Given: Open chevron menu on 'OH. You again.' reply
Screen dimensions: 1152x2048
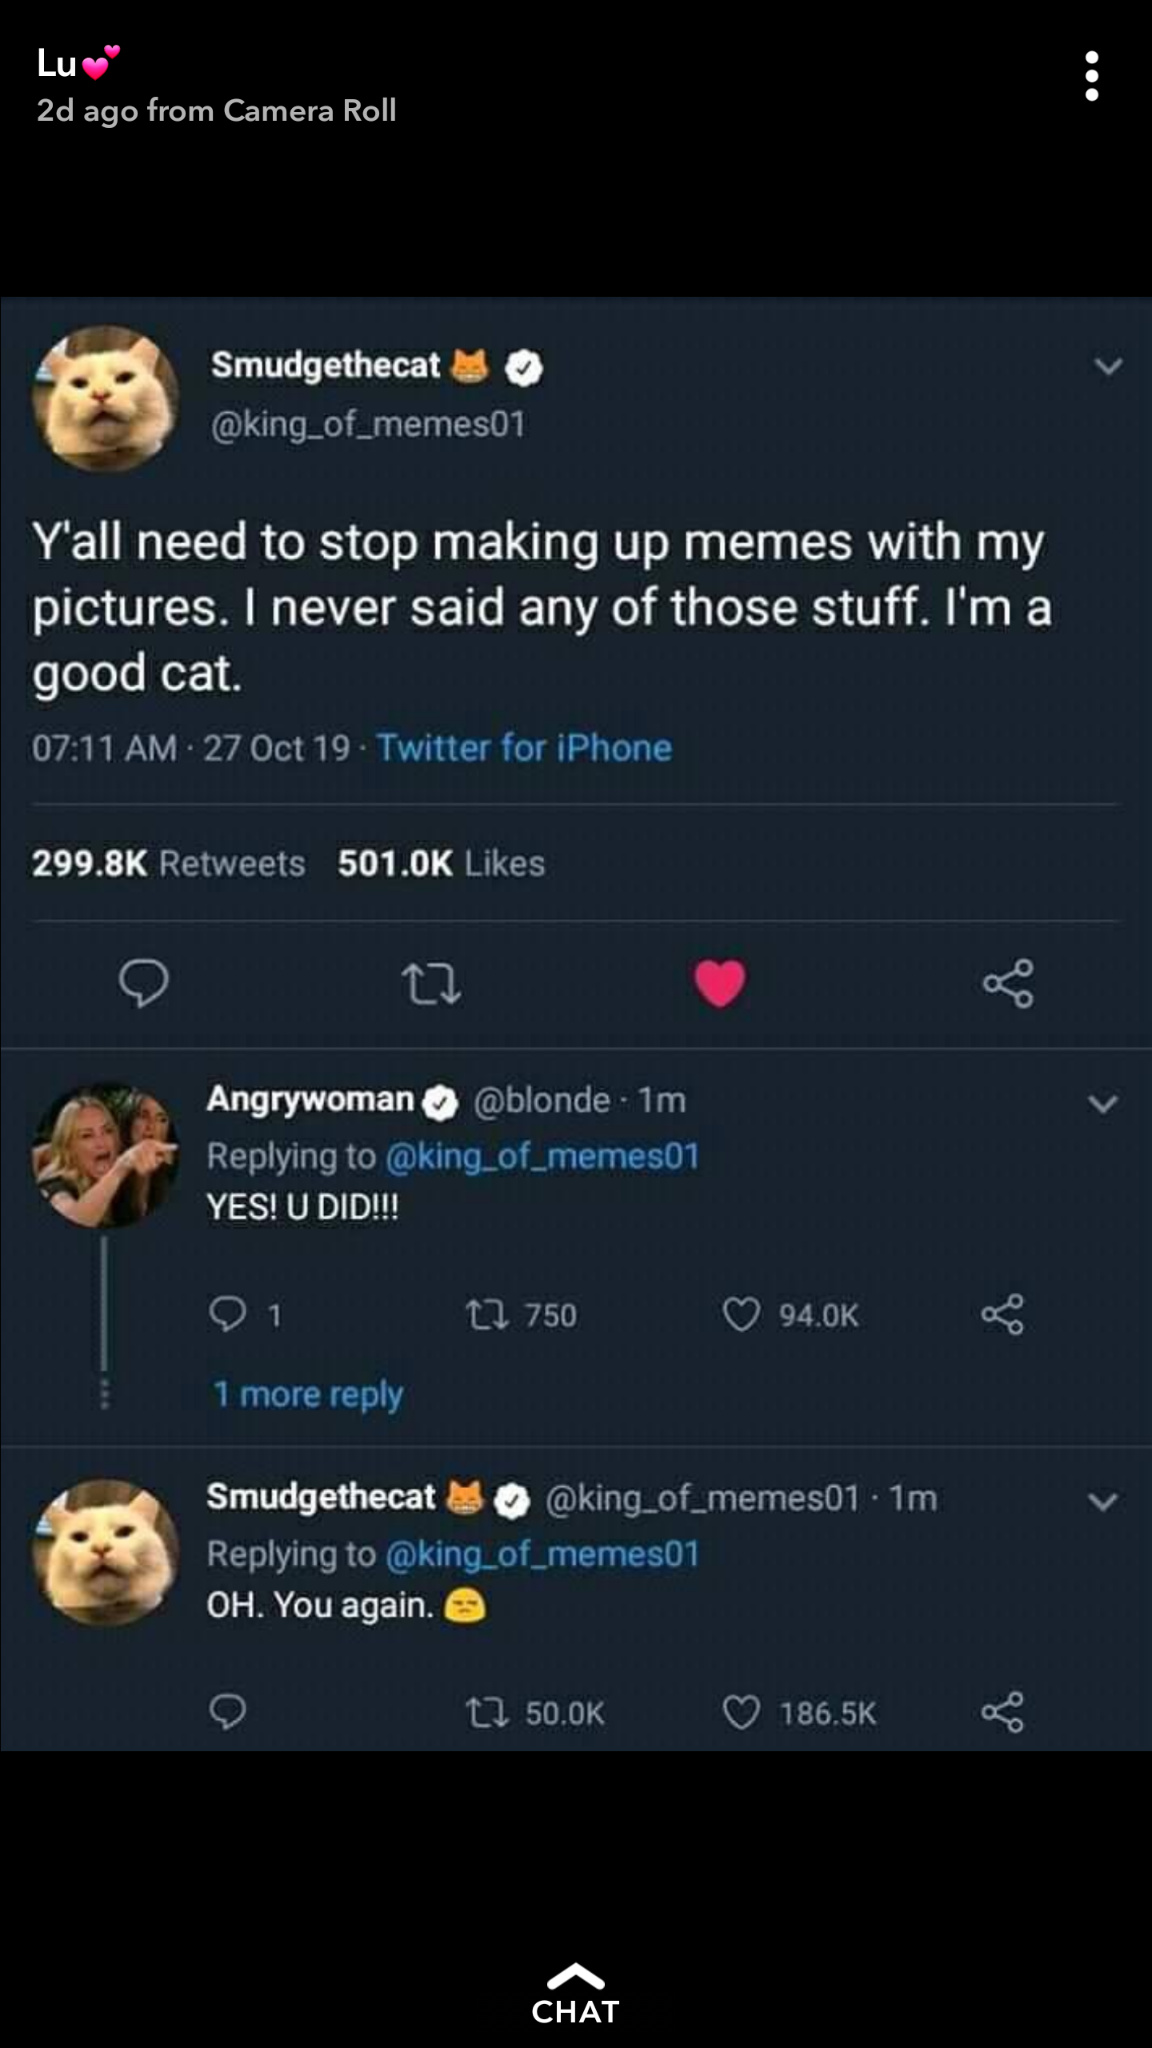Looking at the screenshot, I should click(x=1103, y=1502).
